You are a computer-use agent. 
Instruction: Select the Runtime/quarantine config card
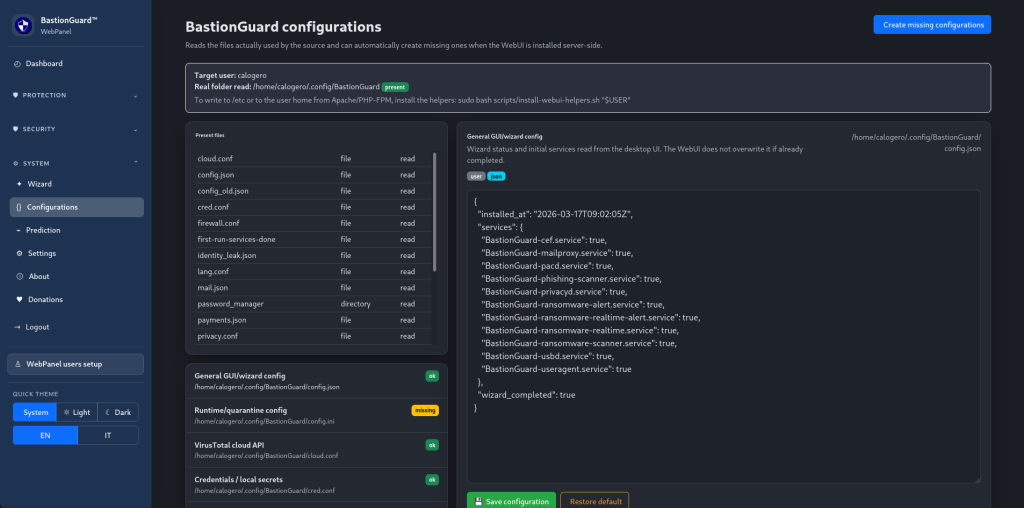coord(317,415)
